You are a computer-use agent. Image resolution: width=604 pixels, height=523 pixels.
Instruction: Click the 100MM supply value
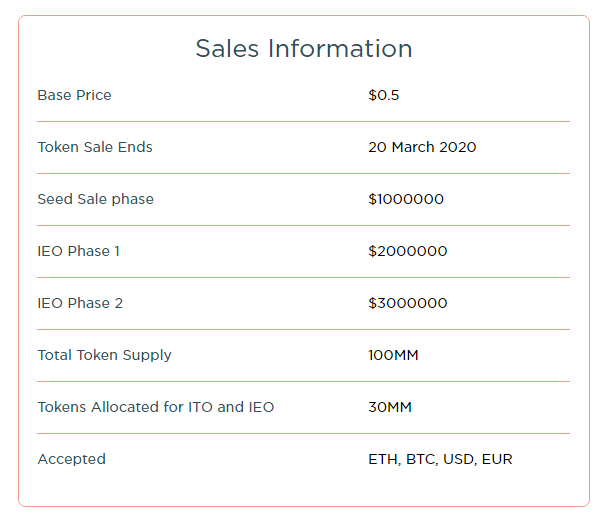click(393, 355)
